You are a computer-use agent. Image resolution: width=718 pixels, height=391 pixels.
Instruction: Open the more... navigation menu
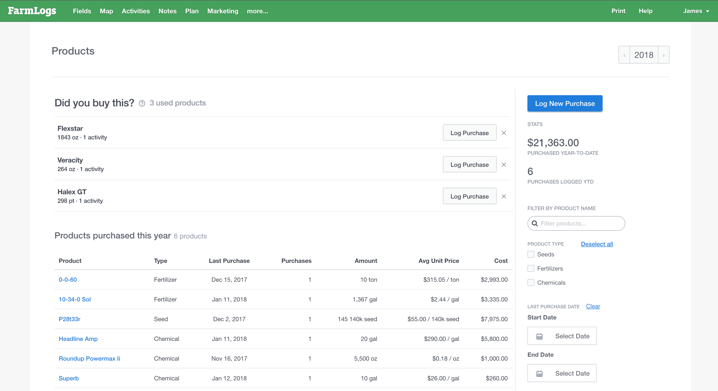[x=257, y=11]
